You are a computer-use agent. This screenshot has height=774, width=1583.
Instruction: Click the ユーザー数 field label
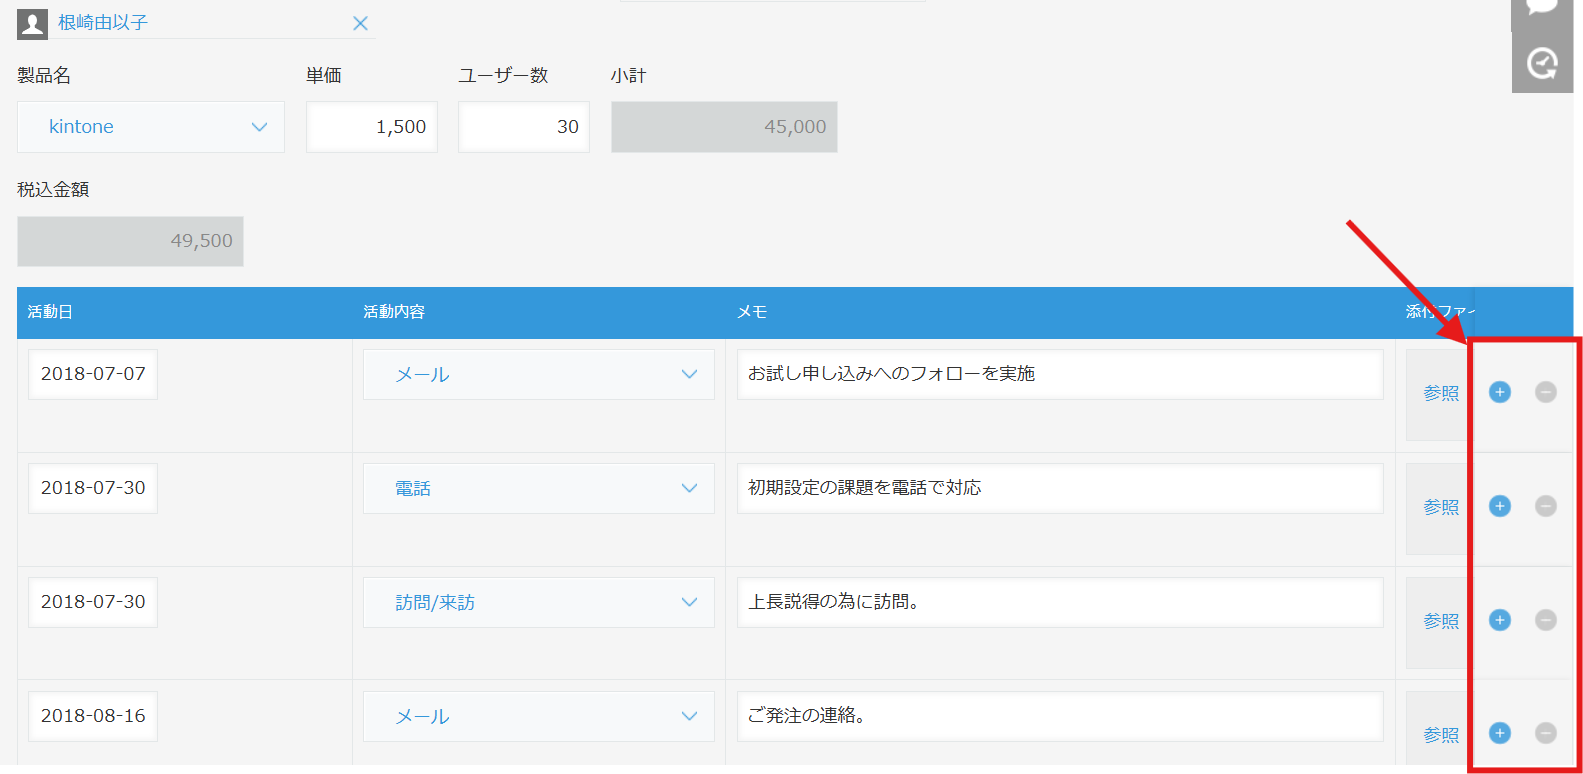tap(503, 76)
